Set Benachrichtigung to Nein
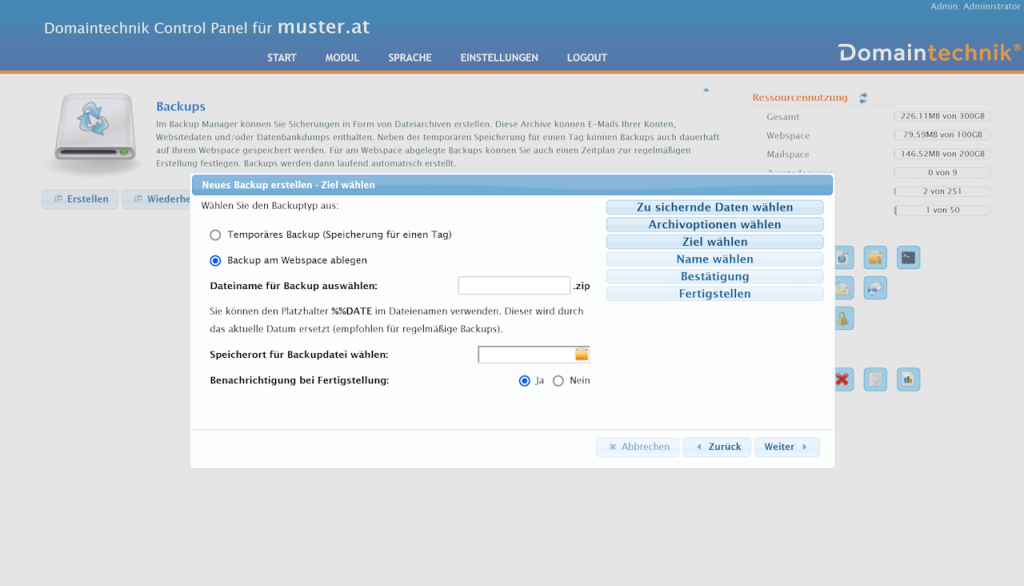The image size is (1024, 586). [x=558, y=381]
